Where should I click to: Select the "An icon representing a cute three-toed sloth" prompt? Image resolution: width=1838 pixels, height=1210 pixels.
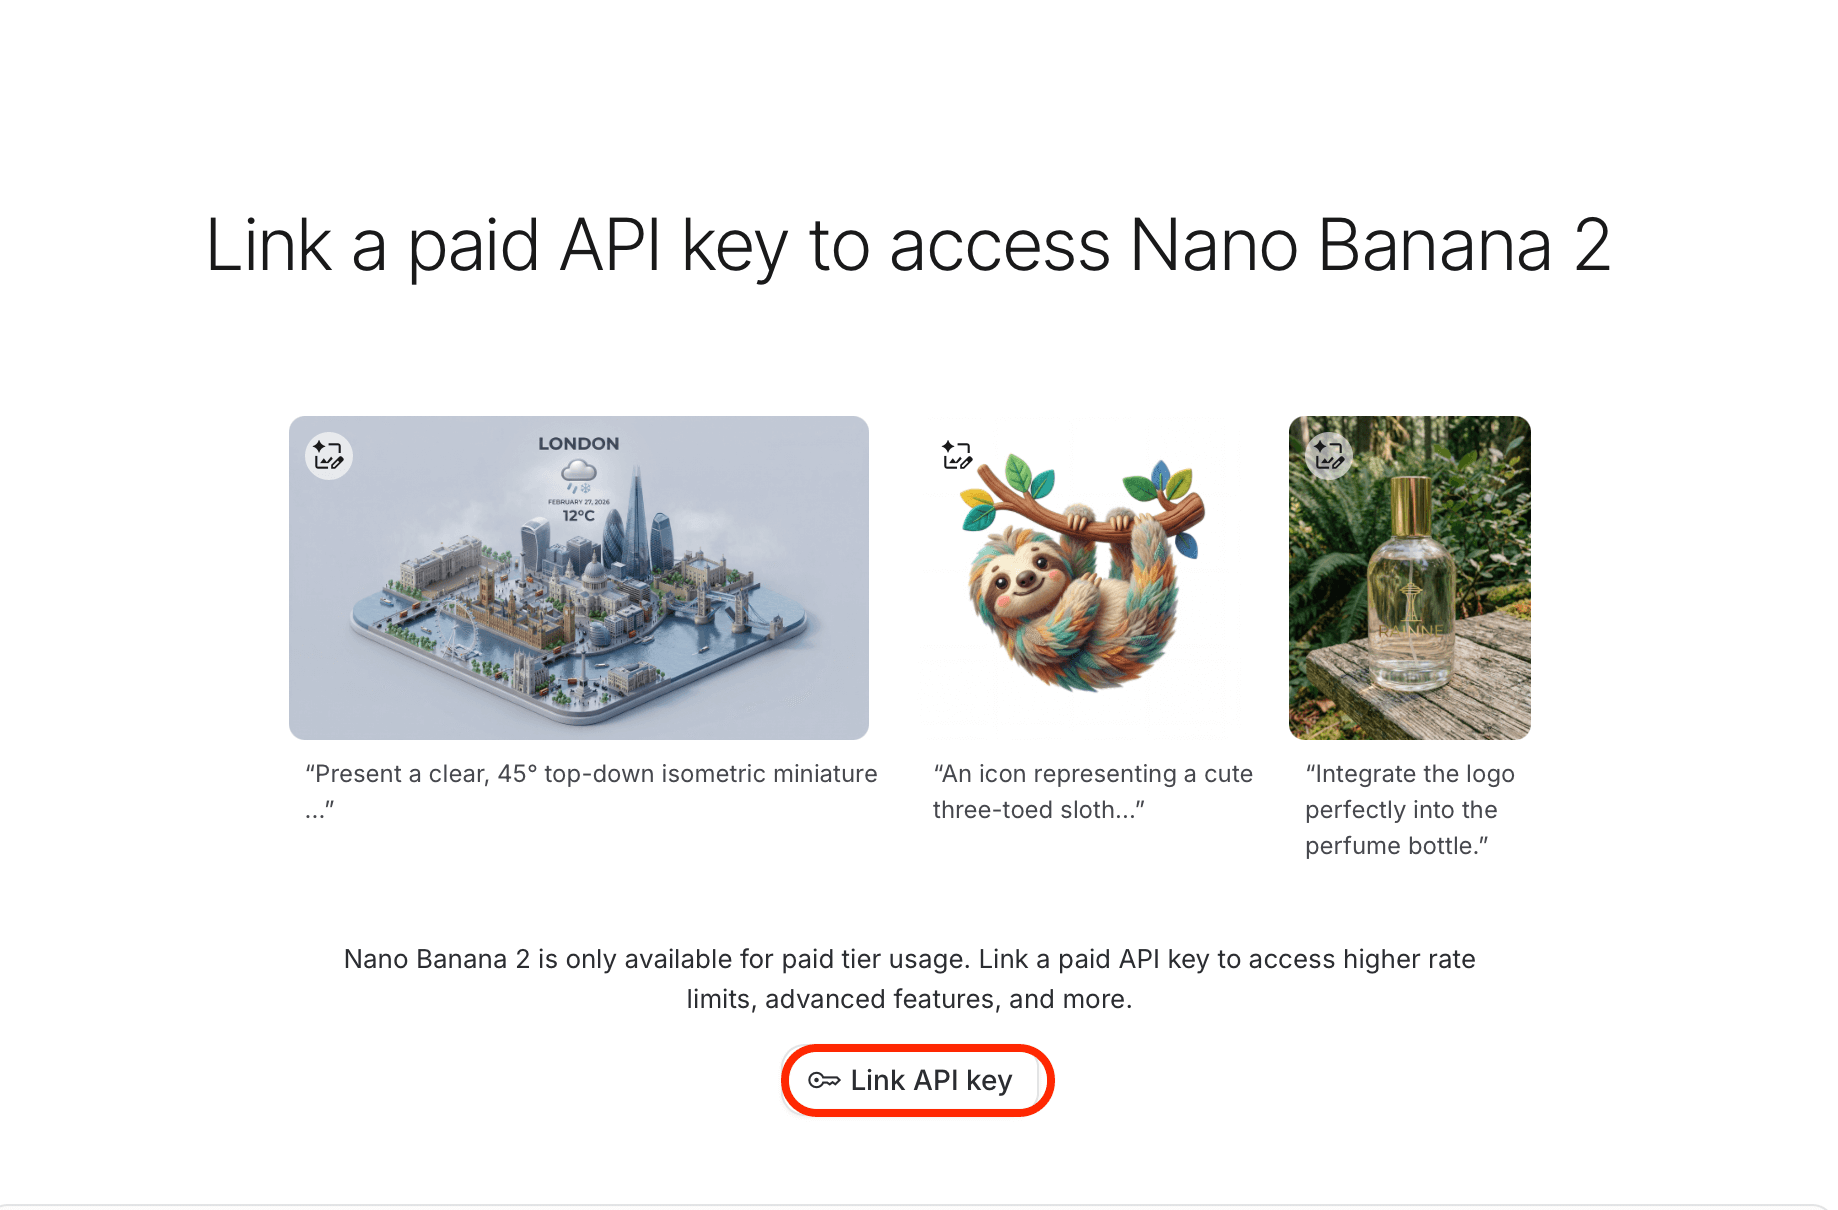[x=1092, y=791]
